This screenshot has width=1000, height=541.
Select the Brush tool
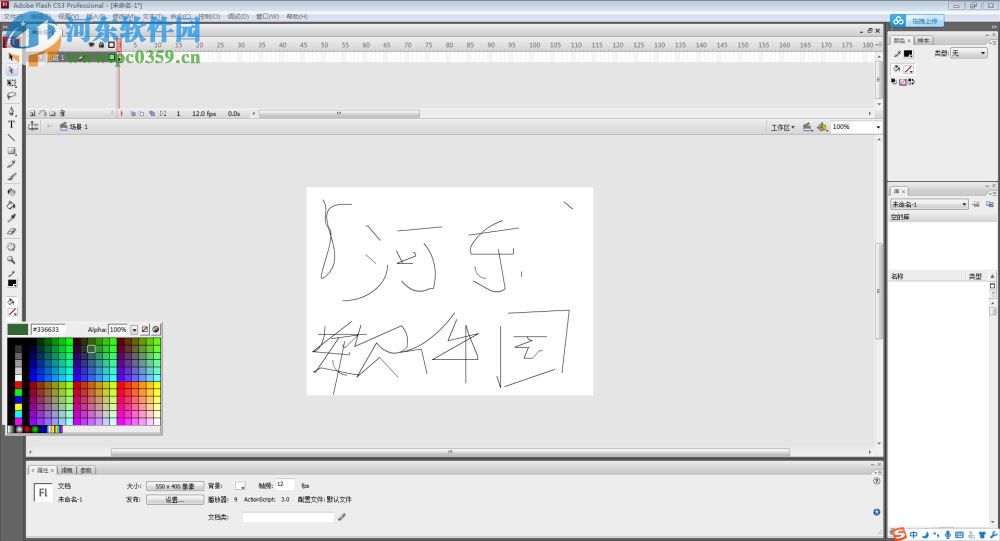coord(11,177)
